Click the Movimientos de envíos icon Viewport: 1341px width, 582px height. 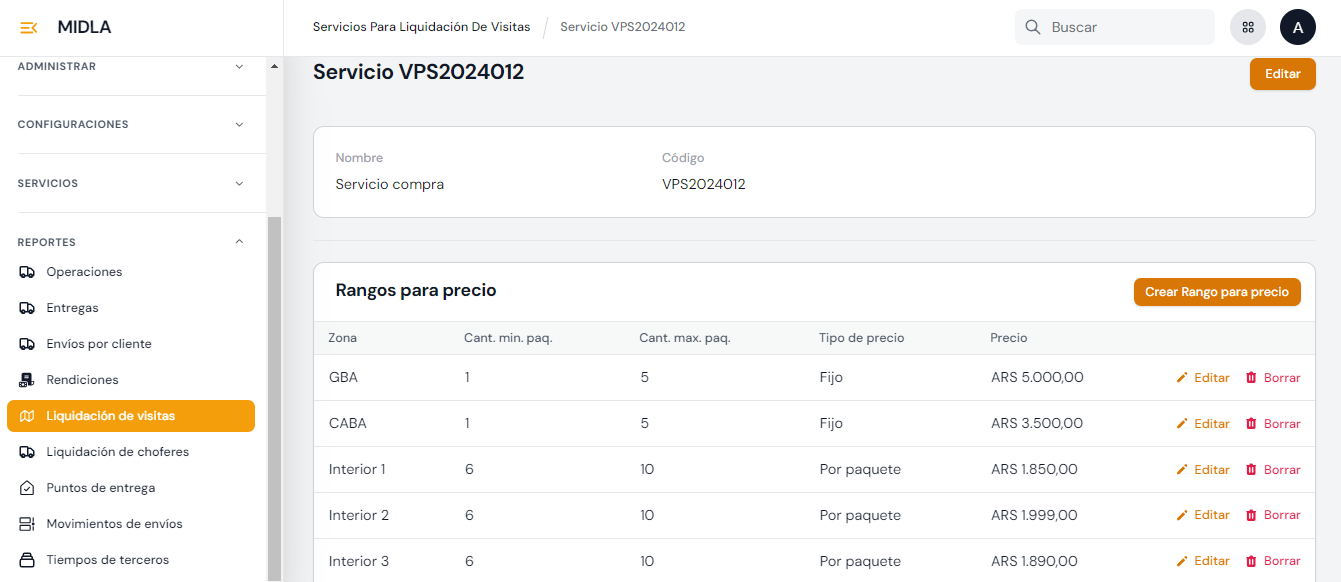click(27, 524)
